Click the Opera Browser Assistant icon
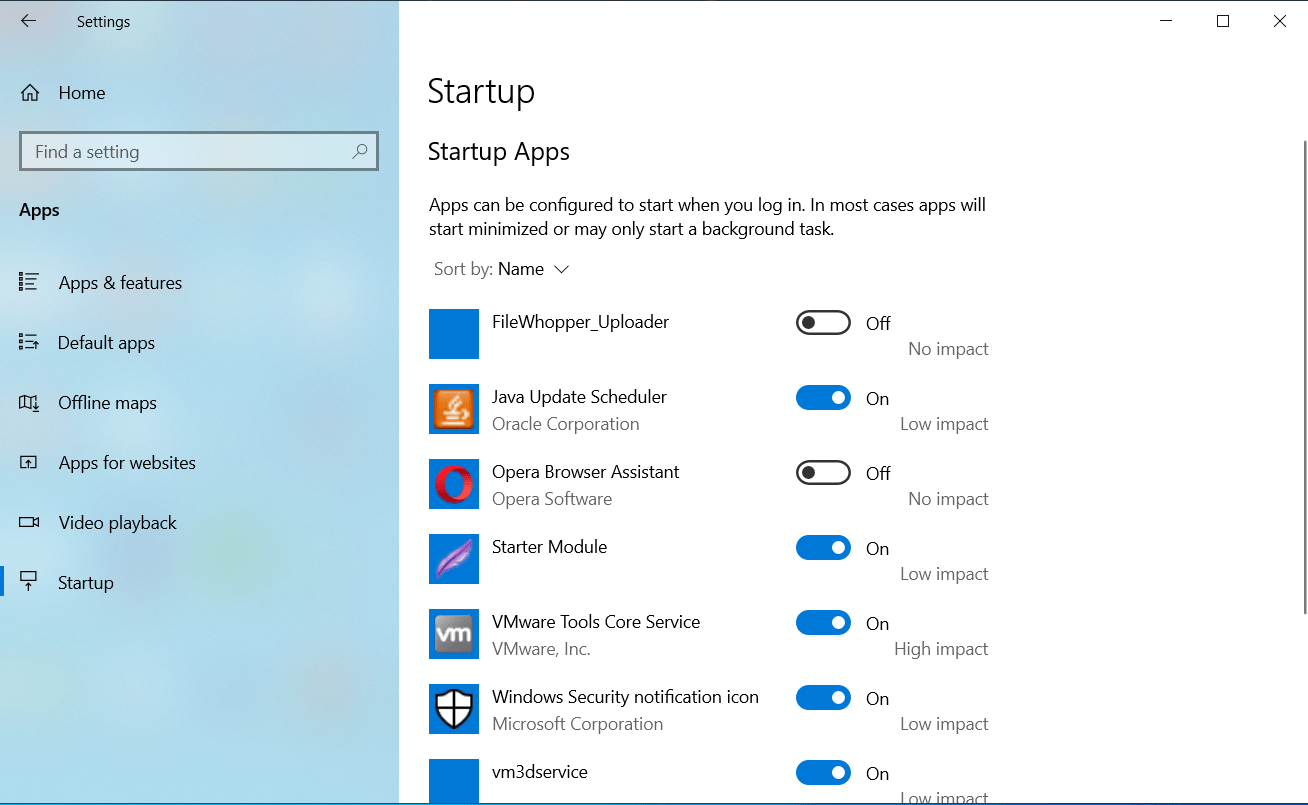The image size is (1308, 805). tap(454, 484)
